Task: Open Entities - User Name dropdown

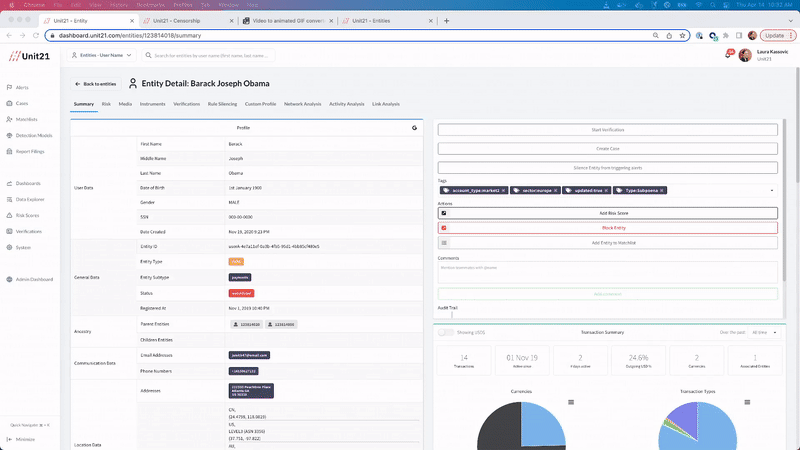Action: pos(102,55)
